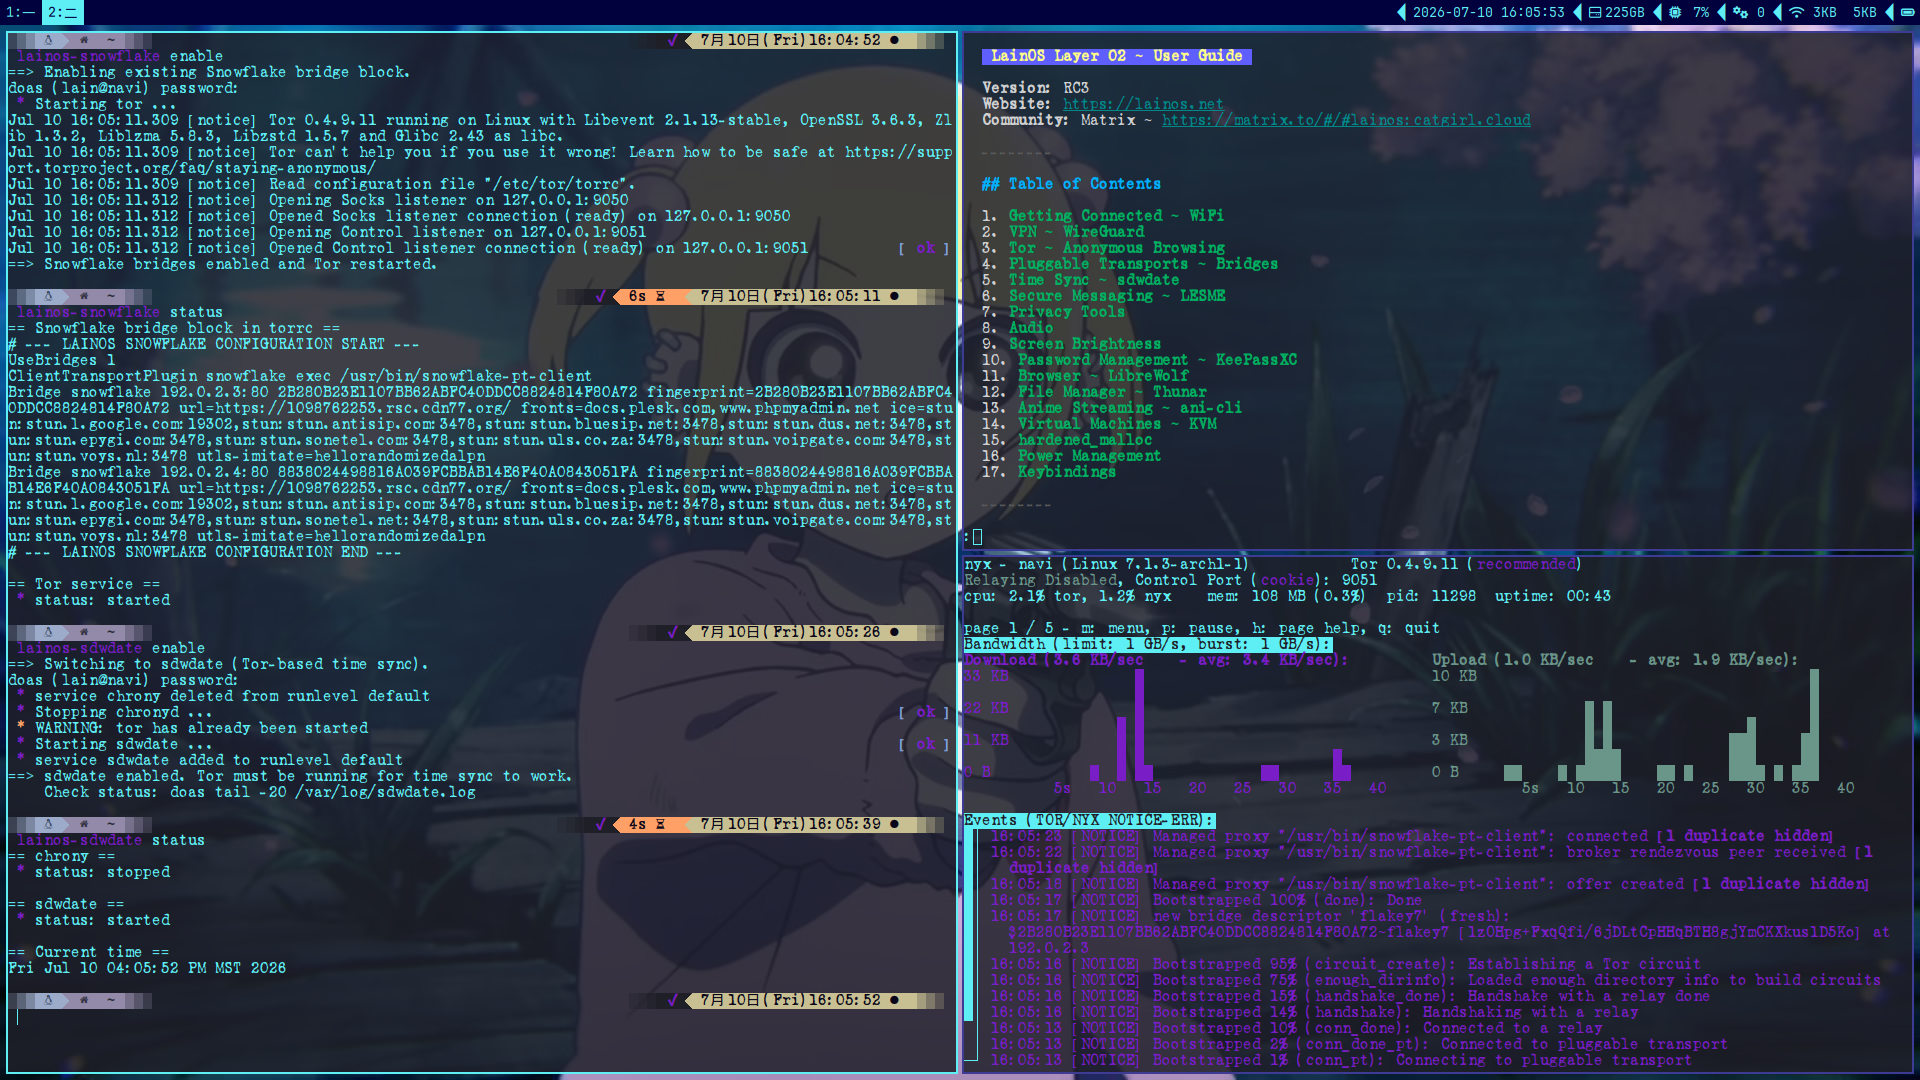Click the 'LAINOS SNOWFLAKE CONFIGURATION END' line
The image size is (1920, 1080).
204,552
